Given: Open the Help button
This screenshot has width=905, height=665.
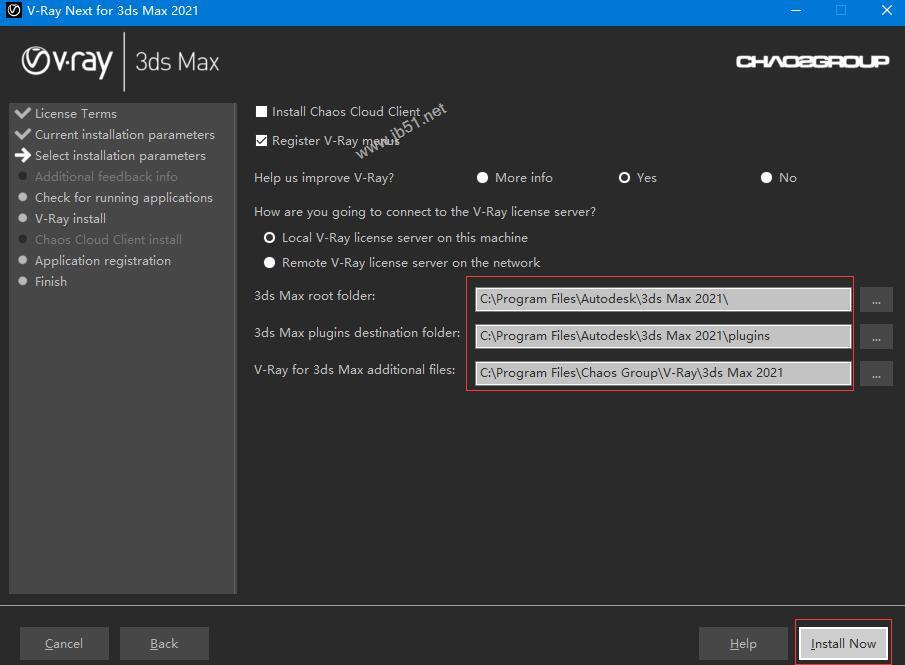Looking at the screenshot, I should click(743, 644).
